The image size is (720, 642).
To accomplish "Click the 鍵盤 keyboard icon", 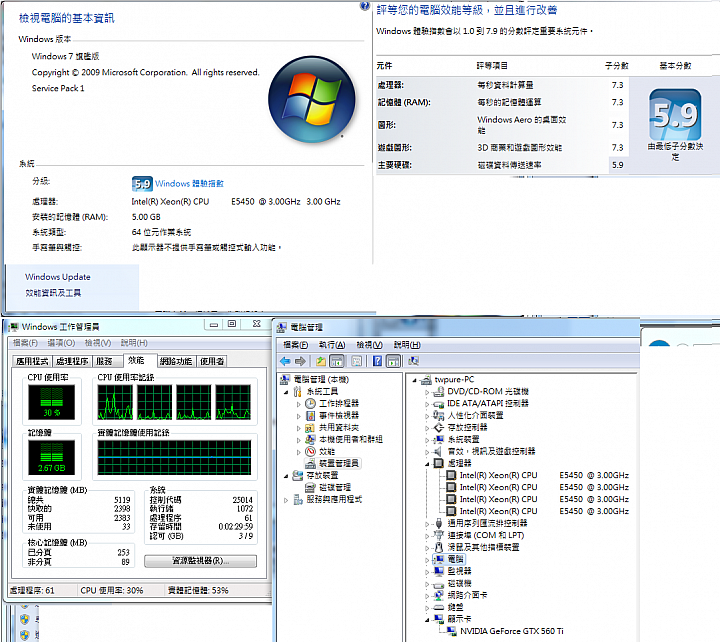I will click(439, 607).
